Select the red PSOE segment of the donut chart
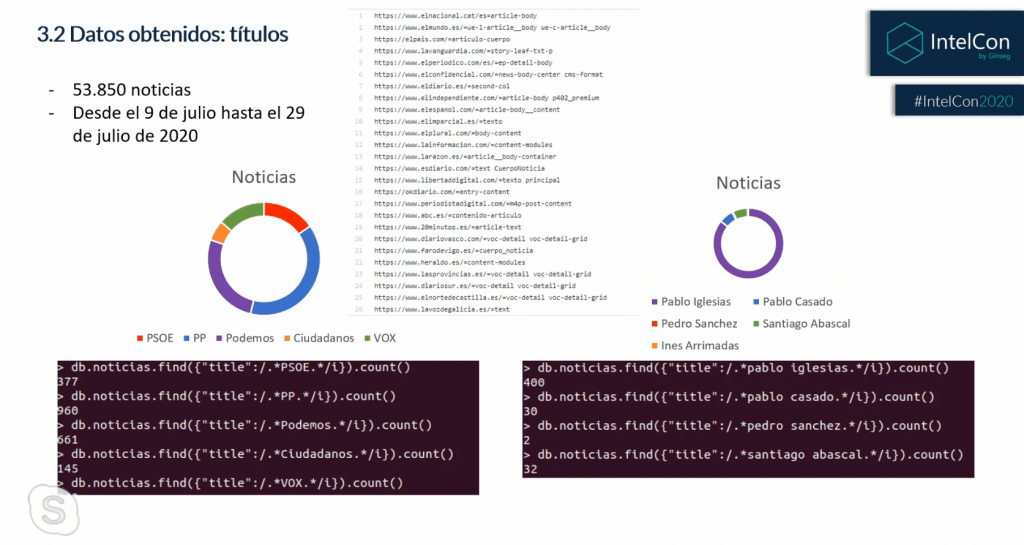Screen dimensions: 1024x545 tap(287, 215)
